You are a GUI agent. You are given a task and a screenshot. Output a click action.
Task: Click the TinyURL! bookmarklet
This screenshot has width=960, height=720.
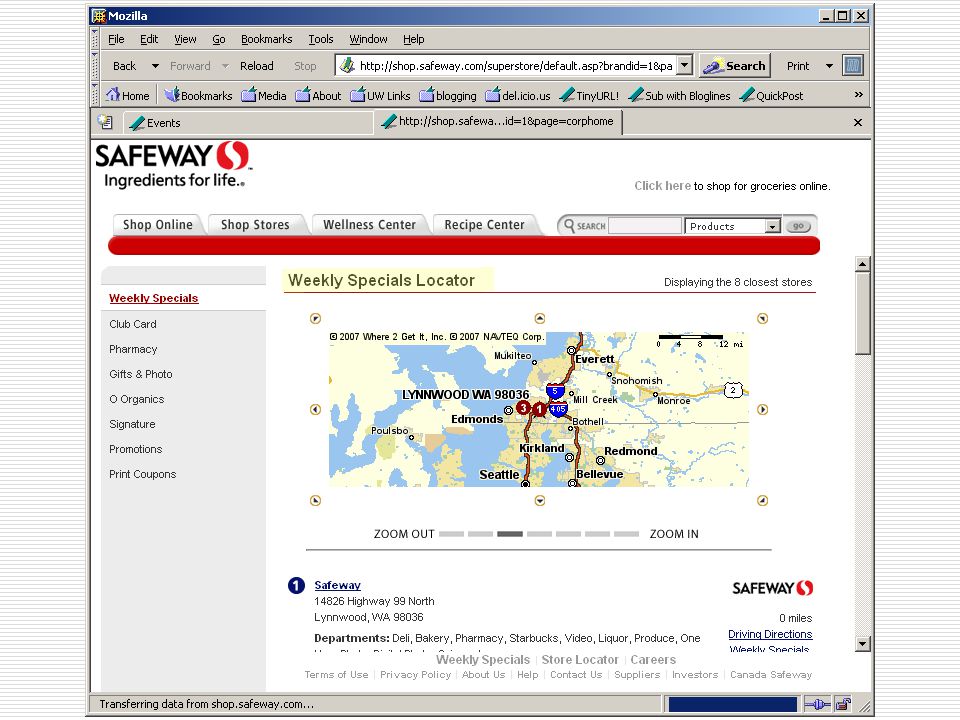pyautogui.click(x=590, y=96)
